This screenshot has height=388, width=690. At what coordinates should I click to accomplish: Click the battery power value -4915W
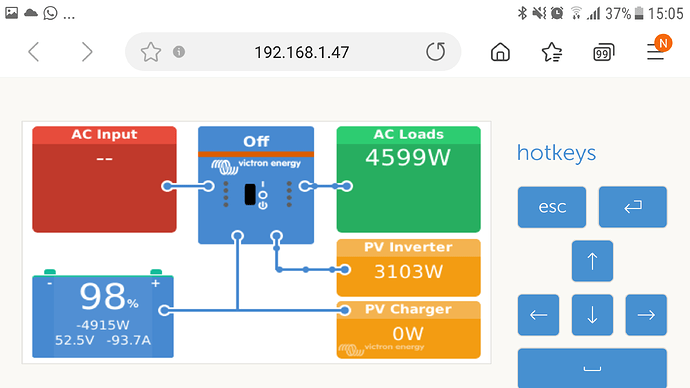click(x=103, y=325)
